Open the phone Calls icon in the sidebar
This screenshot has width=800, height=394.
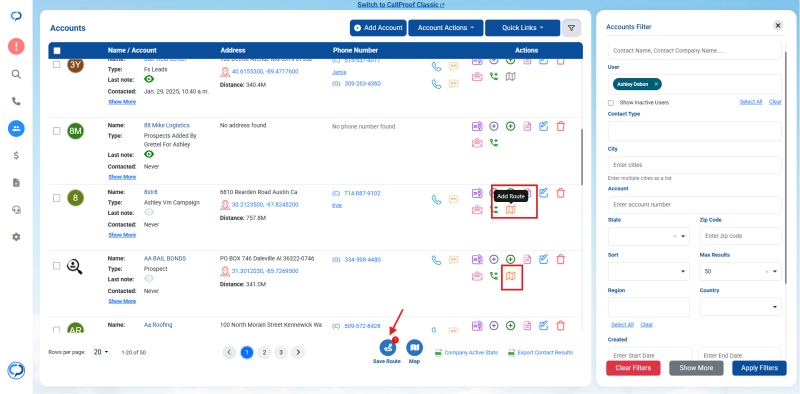coord(16,102)
